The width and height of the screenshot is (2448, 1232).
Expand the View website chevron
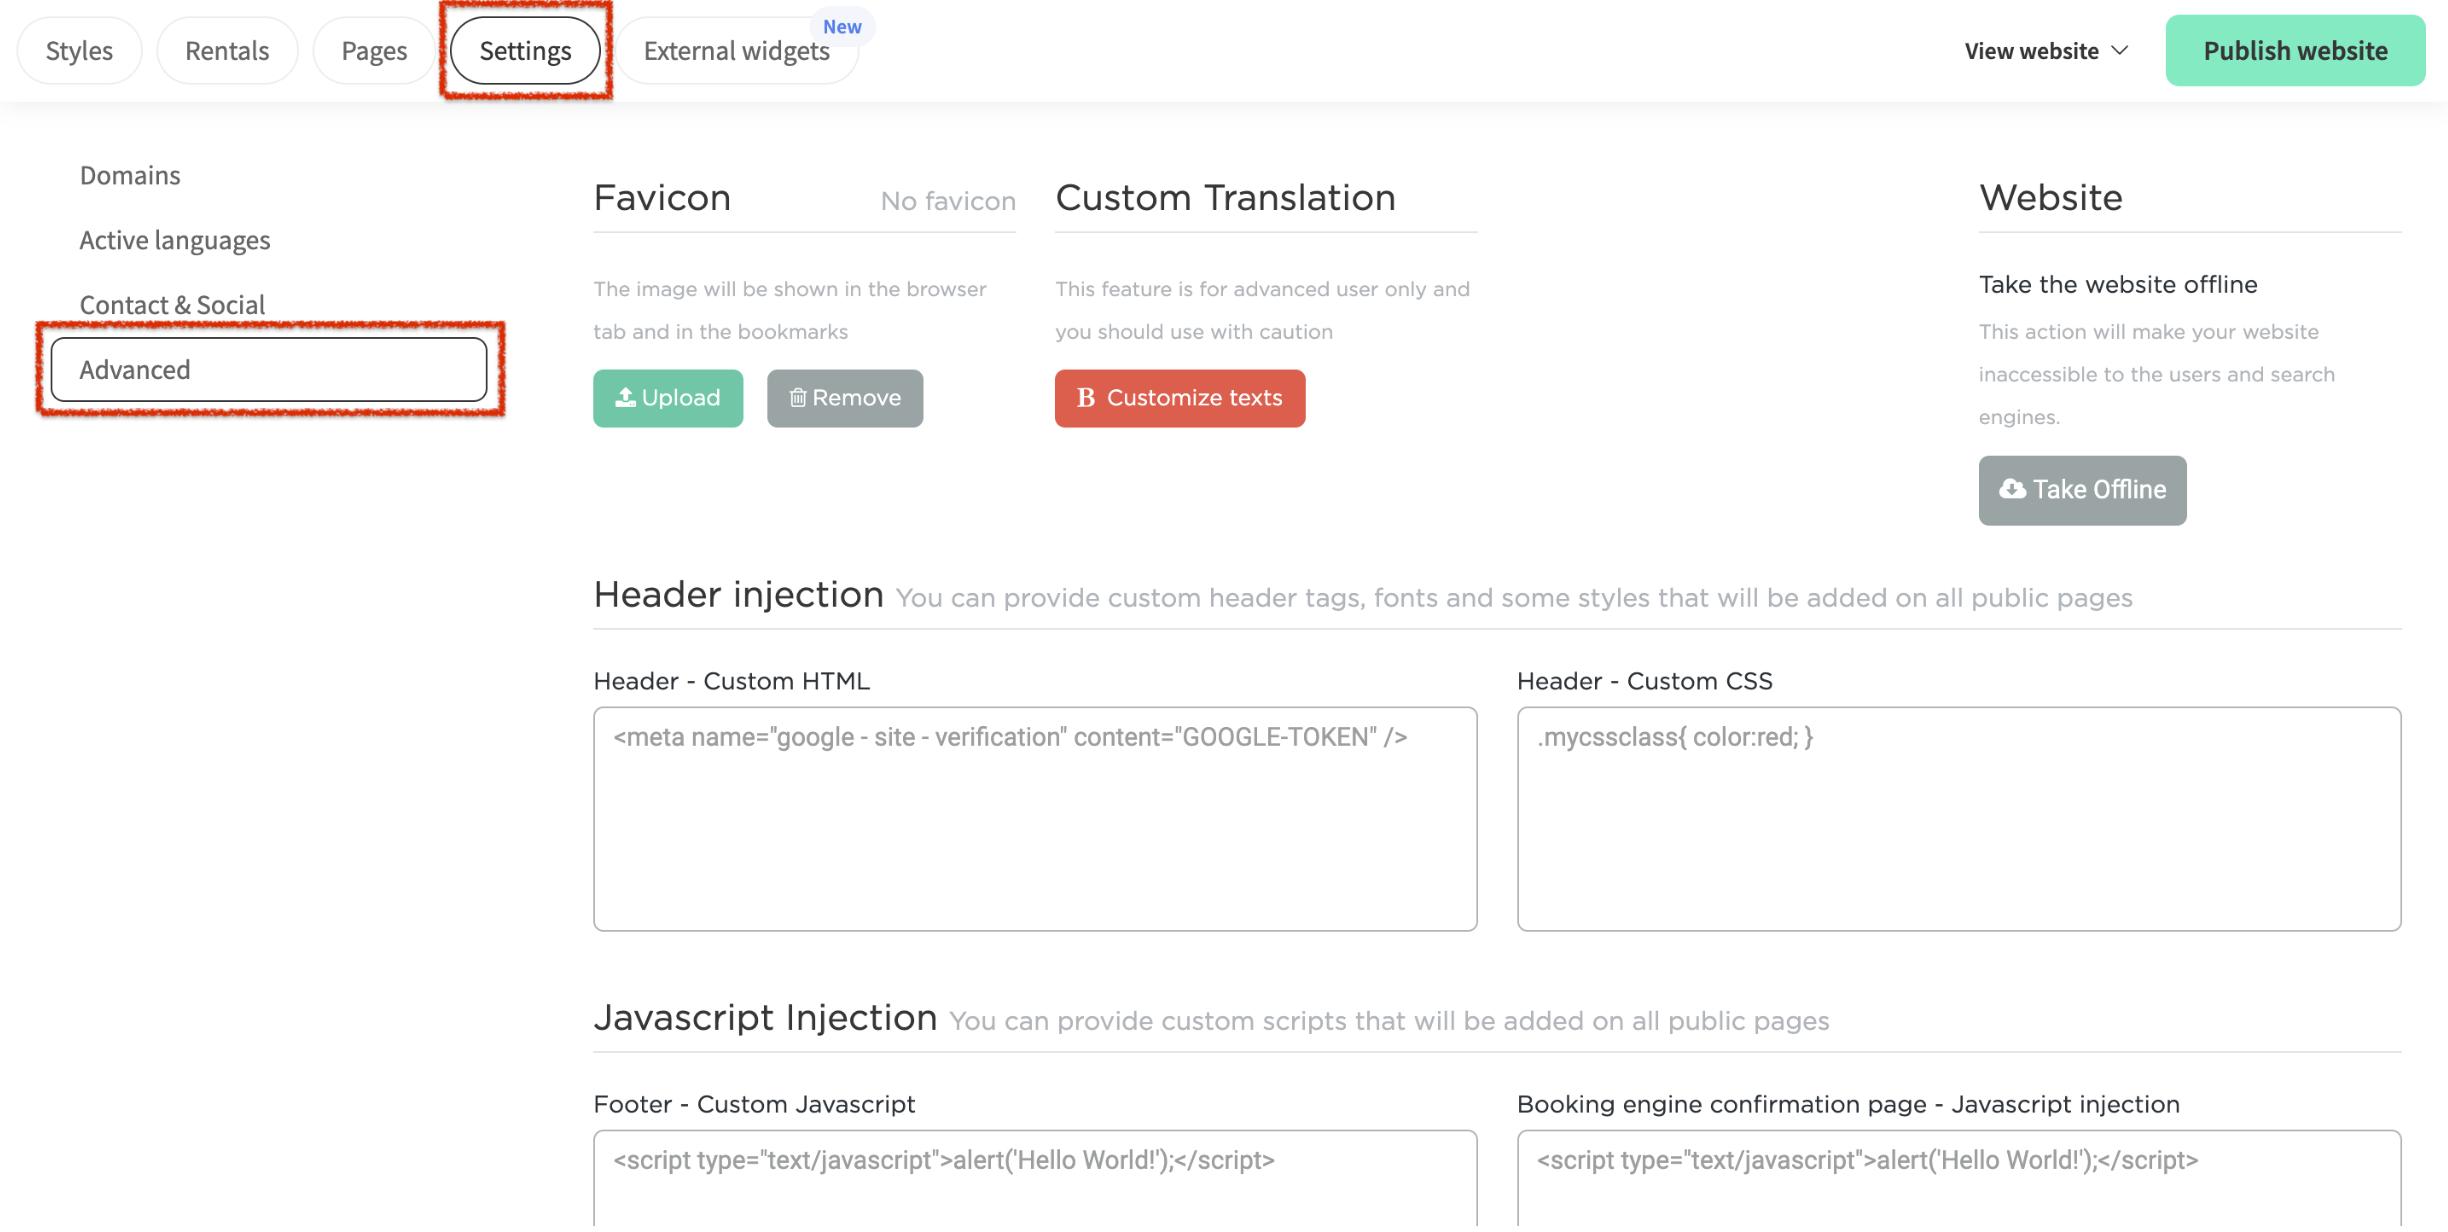[x=2119, y=50]
